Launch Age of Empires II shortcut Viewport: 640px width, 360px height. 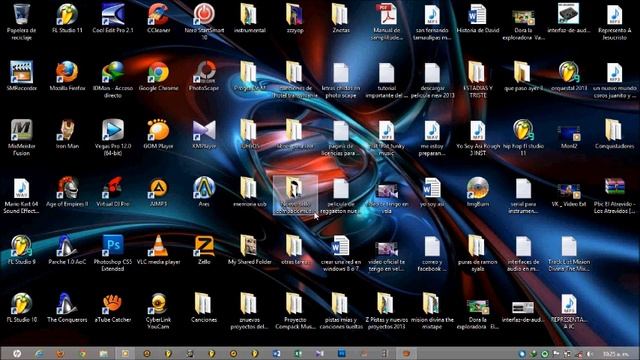tap(67, 192)
